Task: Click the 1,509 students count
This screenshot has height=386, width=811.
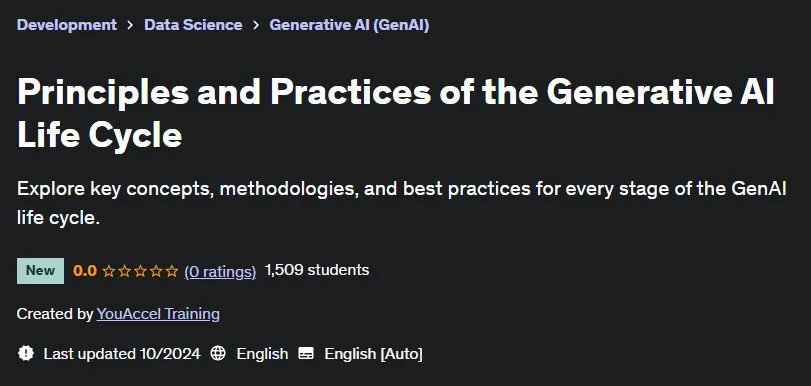Action: (317, 270)
